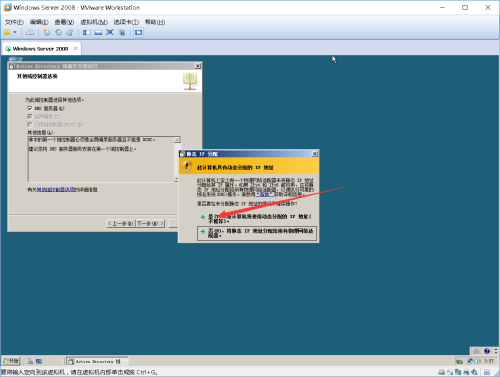Open the 虚拟机(M) menu
Viewport: 500px width, 377px height.
94,22
